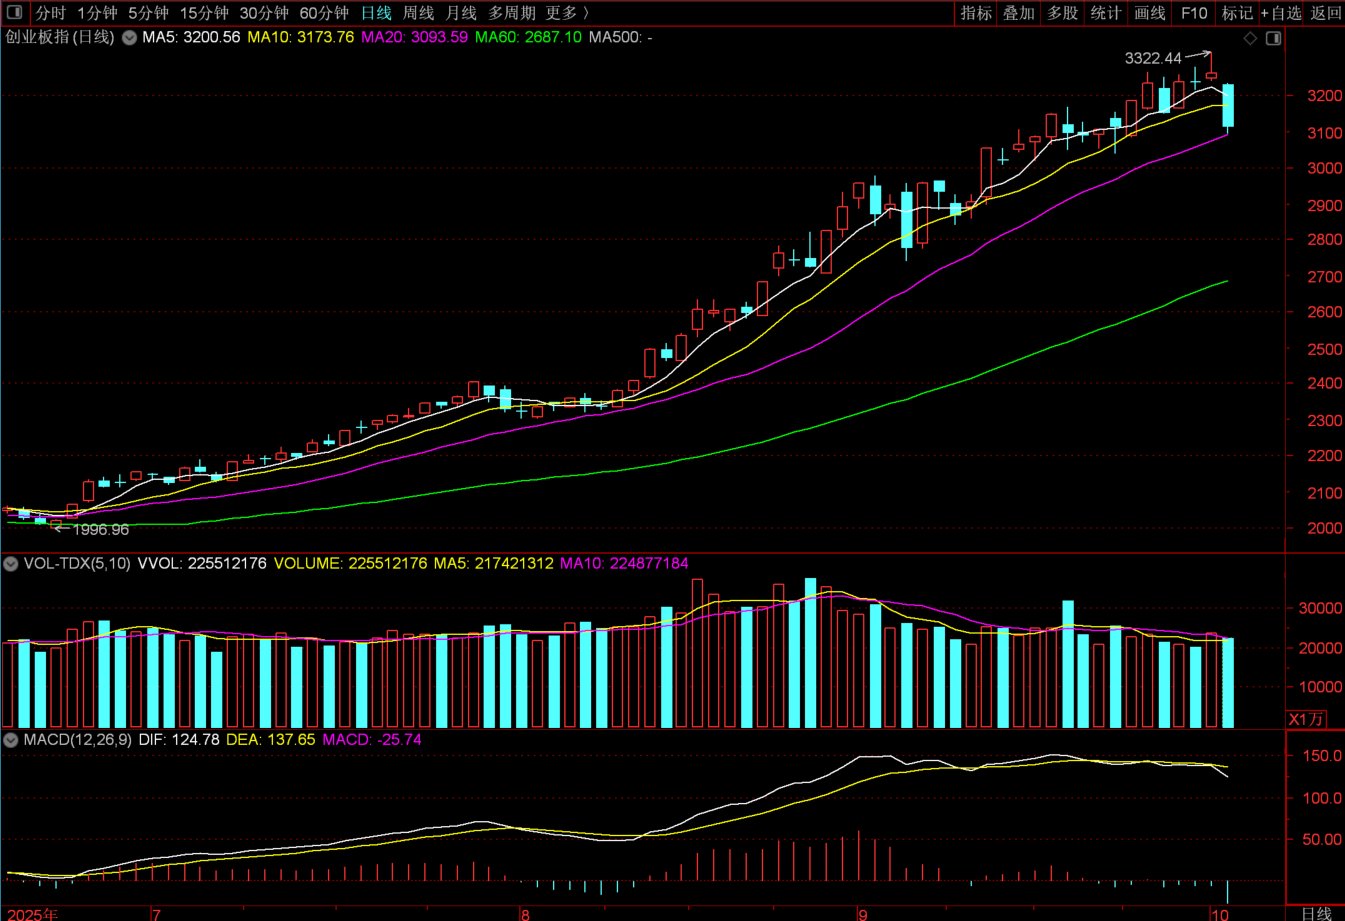Switch to the 周线 weekly tab
Screen dimensions: 1345x921
[418, 13]
